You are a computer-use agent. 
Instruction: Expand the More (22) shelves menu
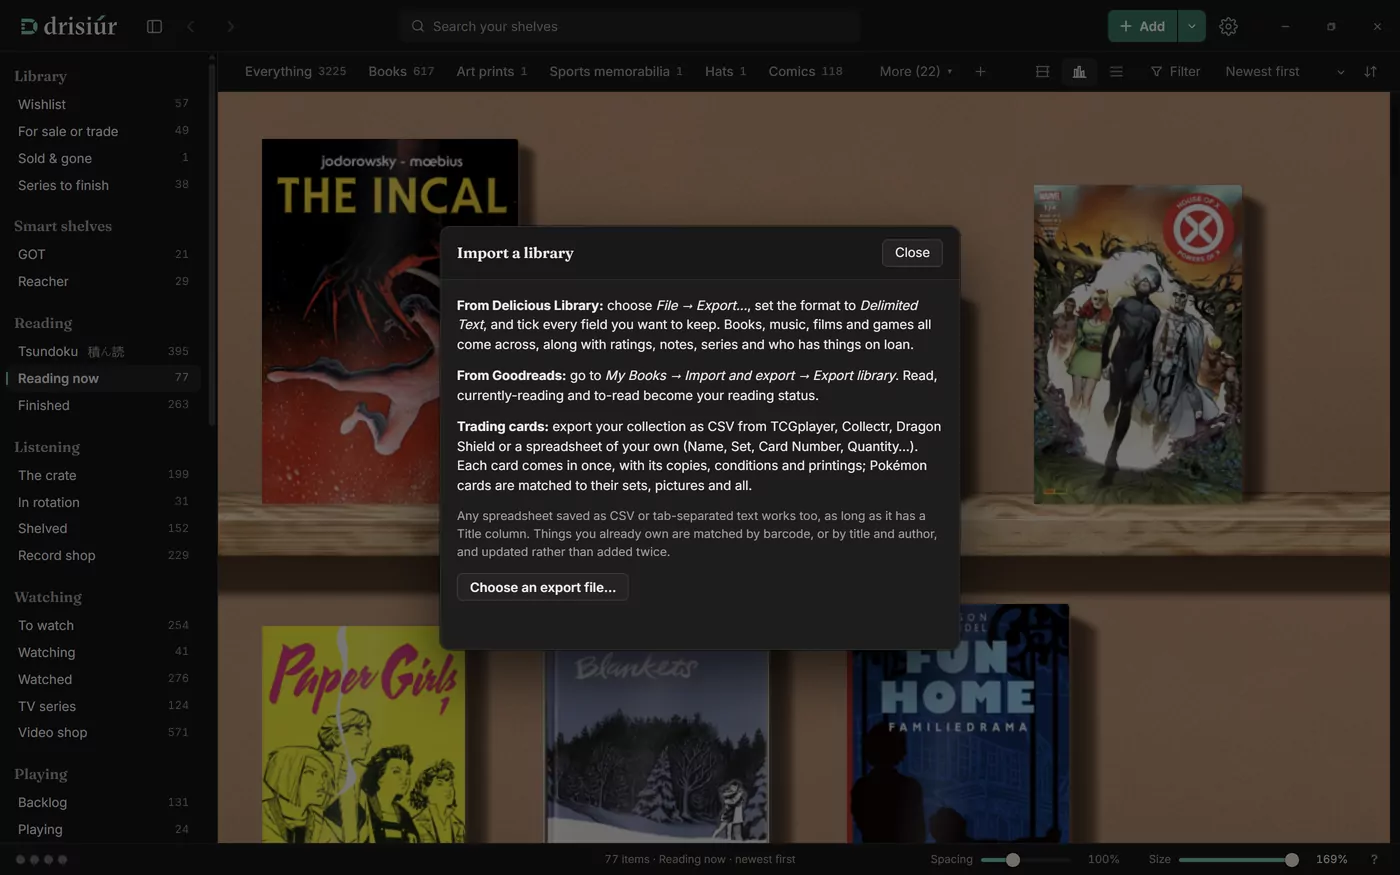[916, 71]
